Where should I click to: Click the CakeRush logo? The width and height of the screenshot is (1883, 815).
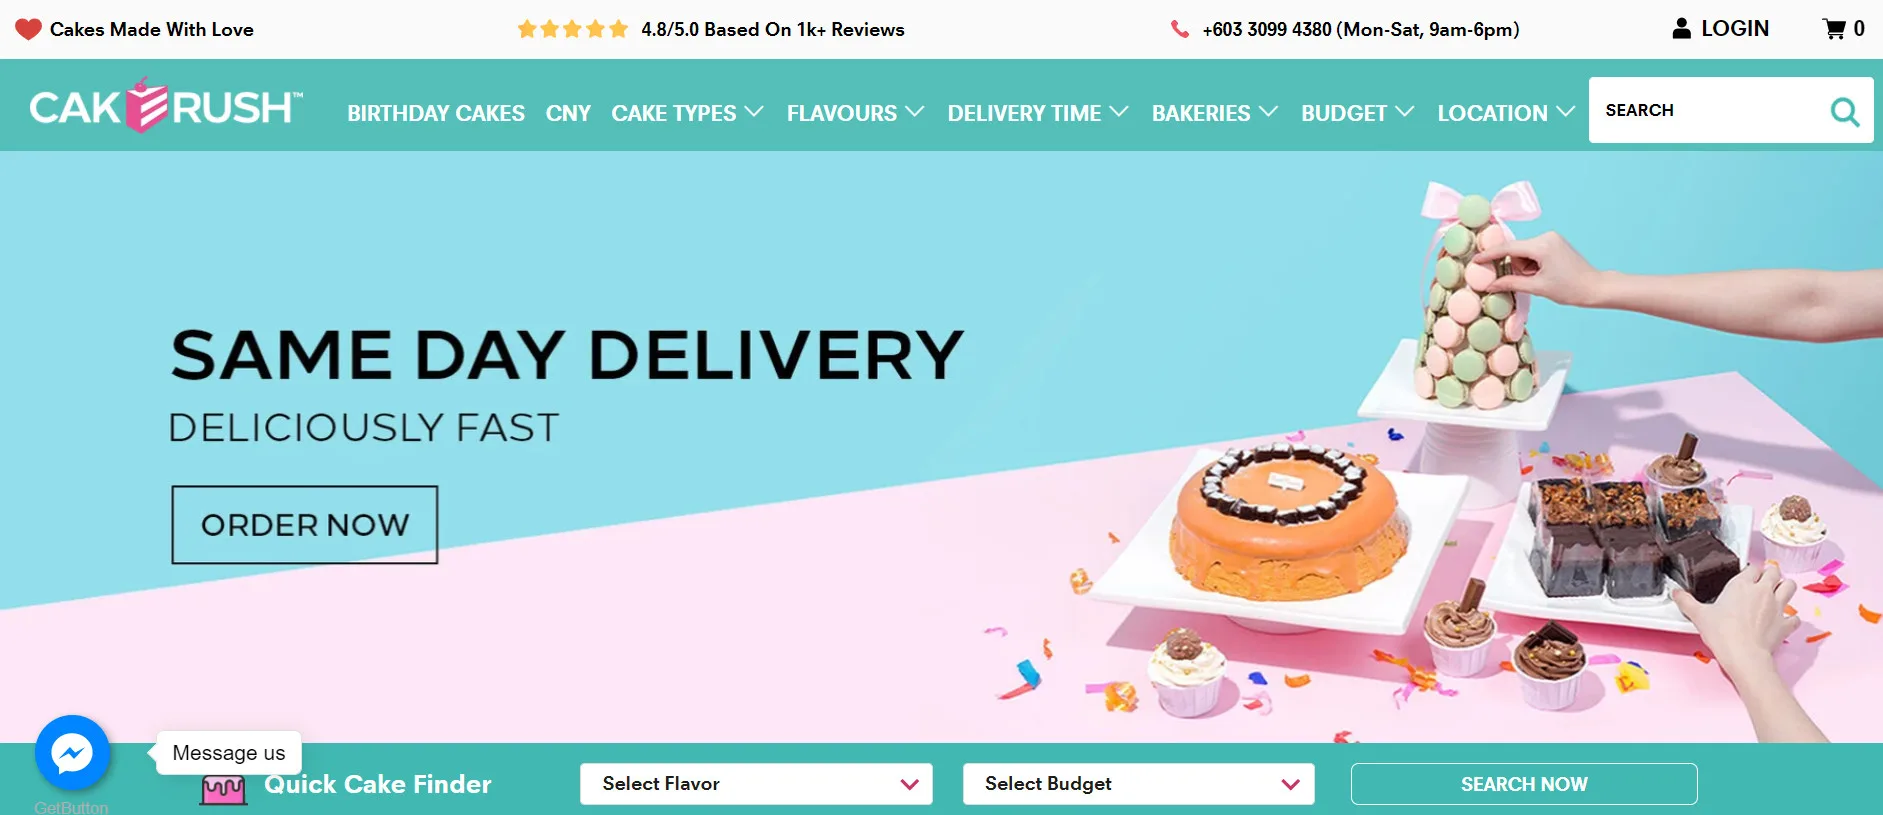(x=165, y=105)
